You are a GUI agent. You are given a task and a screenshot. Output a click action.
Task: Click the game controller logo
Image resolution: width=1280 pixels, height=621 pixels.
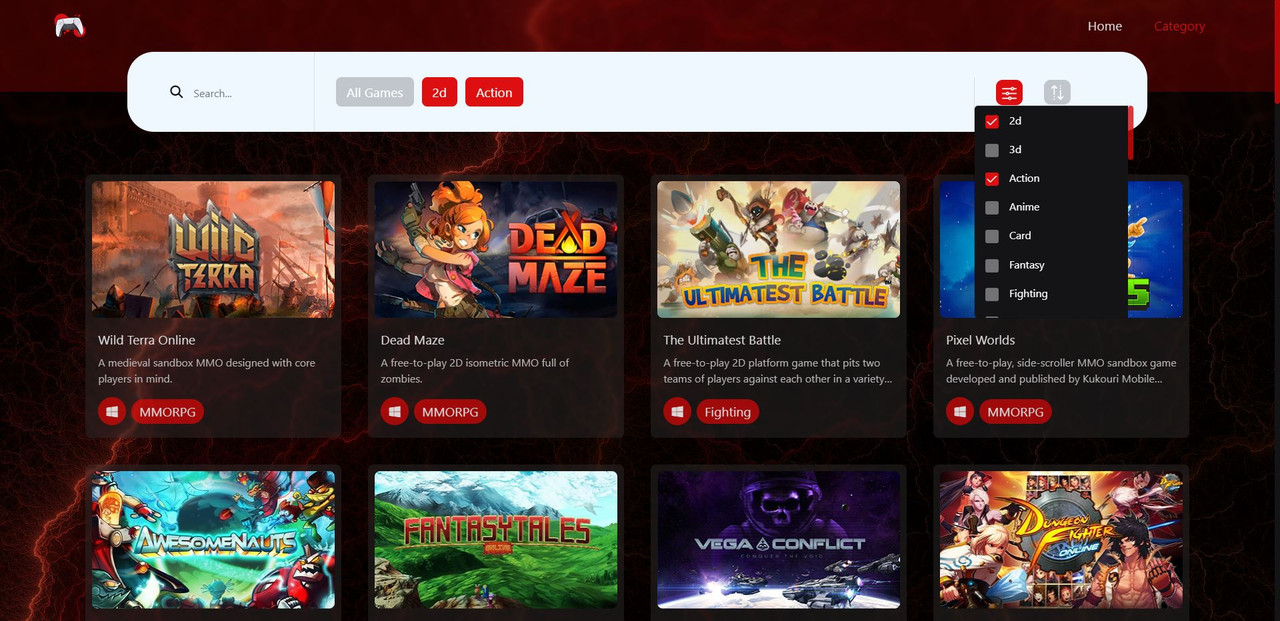70,26
